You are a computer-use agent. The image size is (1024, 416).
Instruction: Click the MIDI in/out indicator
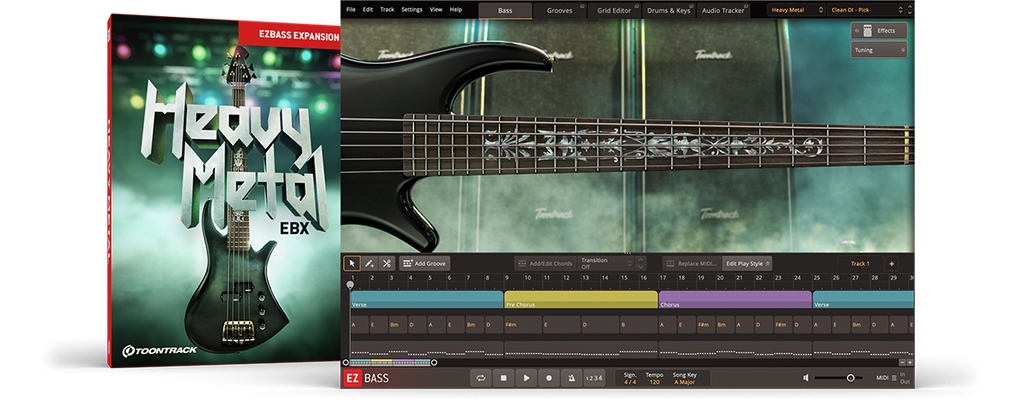click(891, 377)
